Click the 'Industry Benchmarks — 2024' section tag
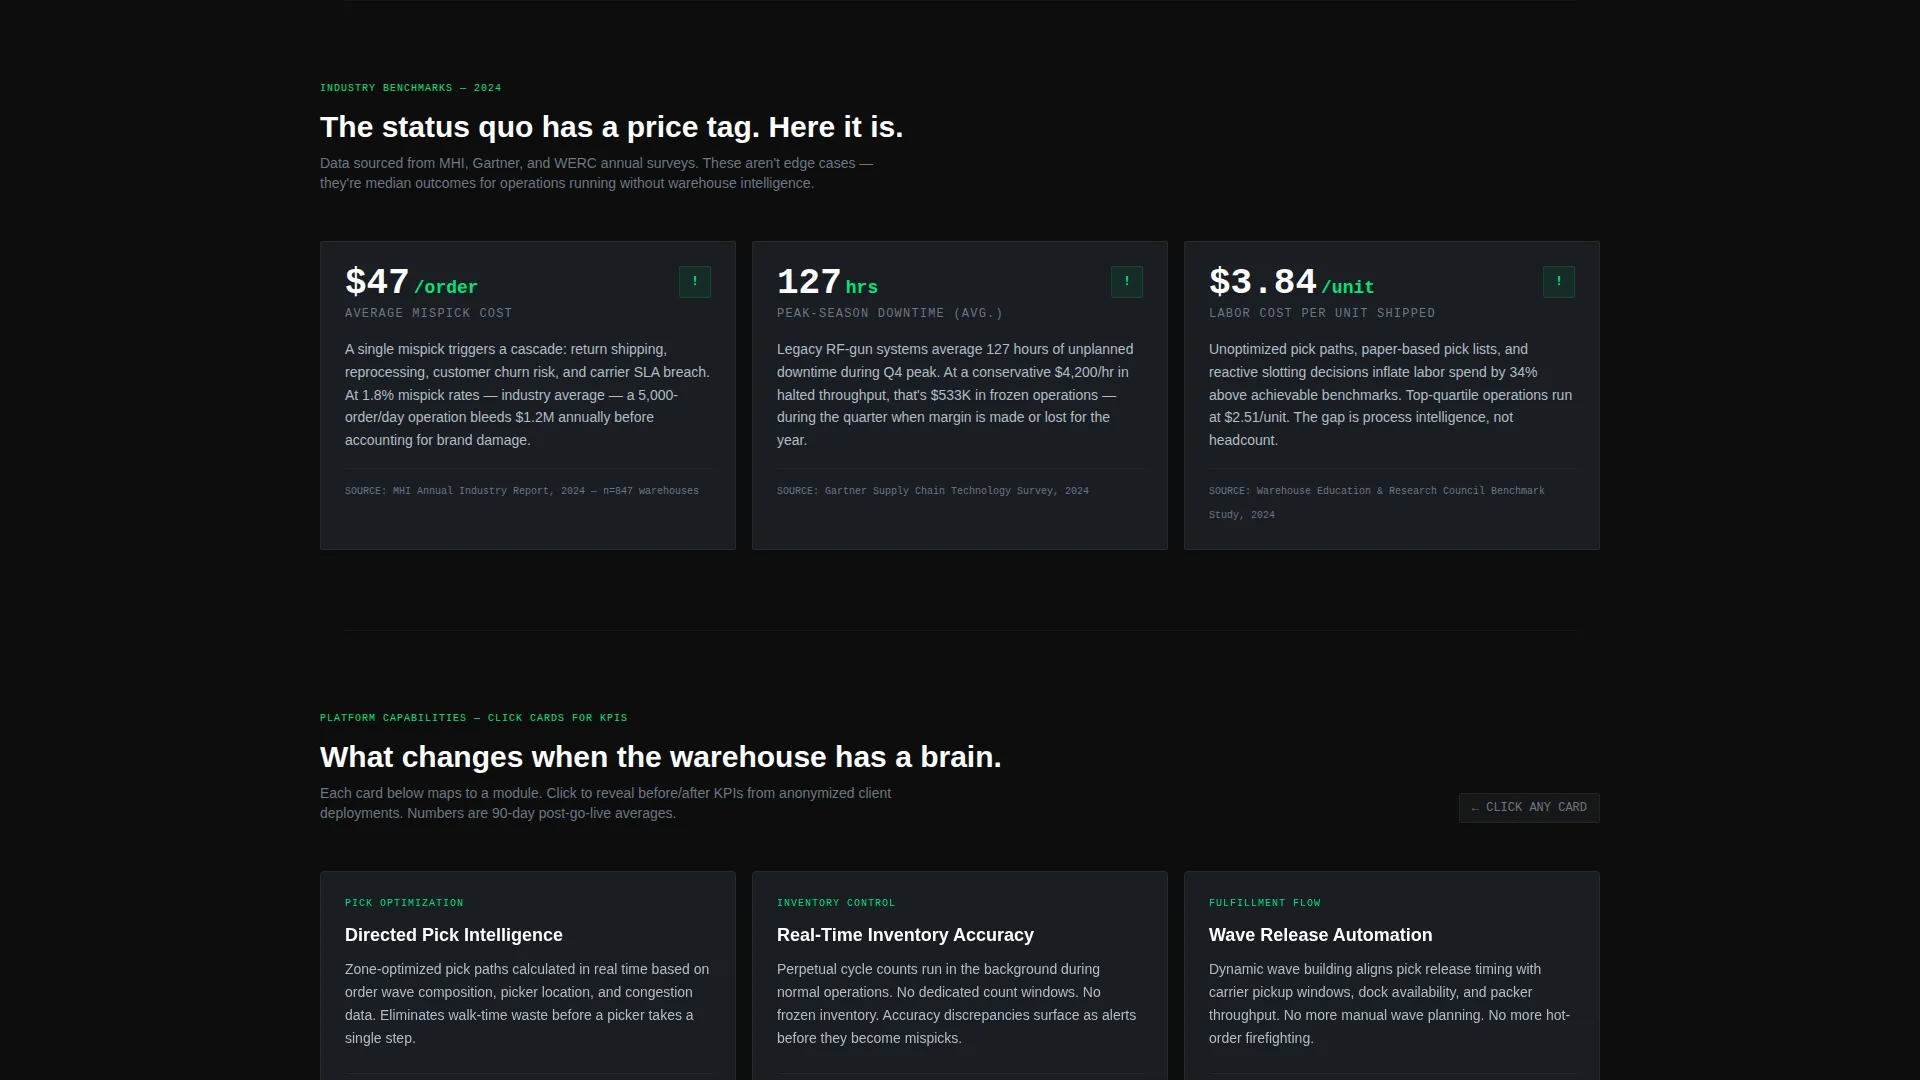1920x1080 pixels. click(411, 88)
